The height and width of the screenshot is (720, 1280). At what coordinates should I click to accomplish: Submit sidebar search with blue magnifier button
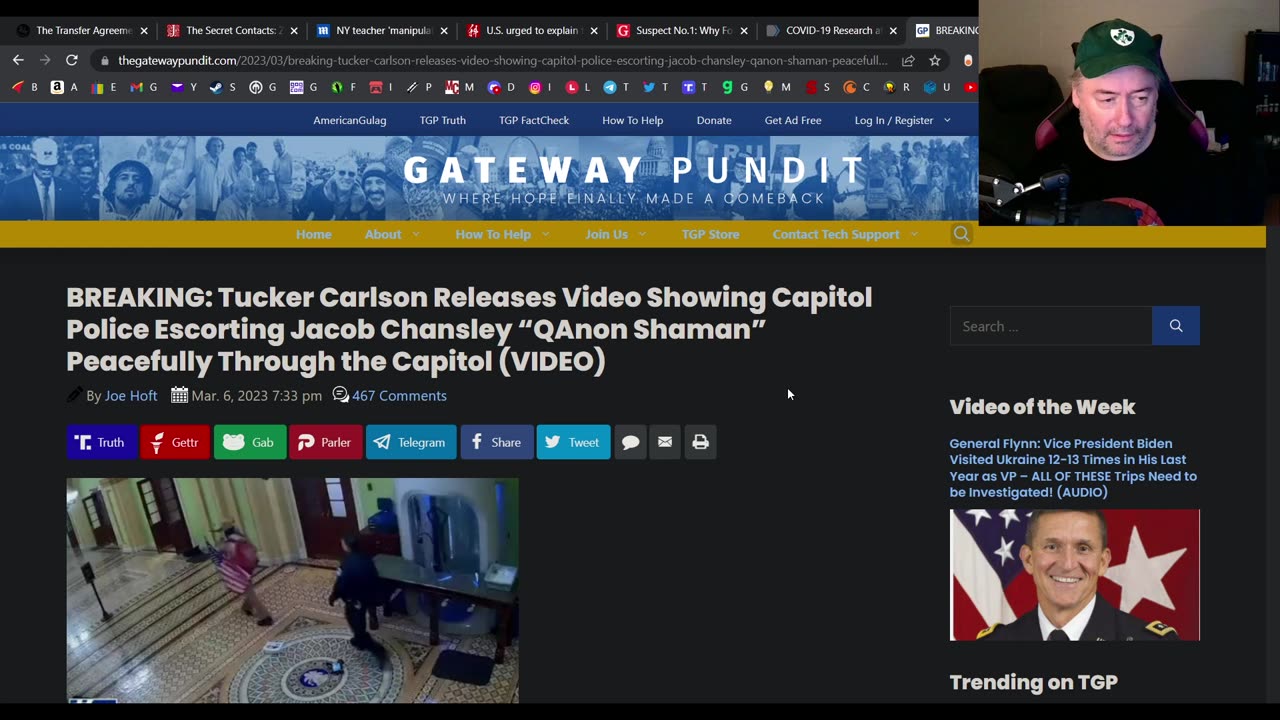[1176, 326]
